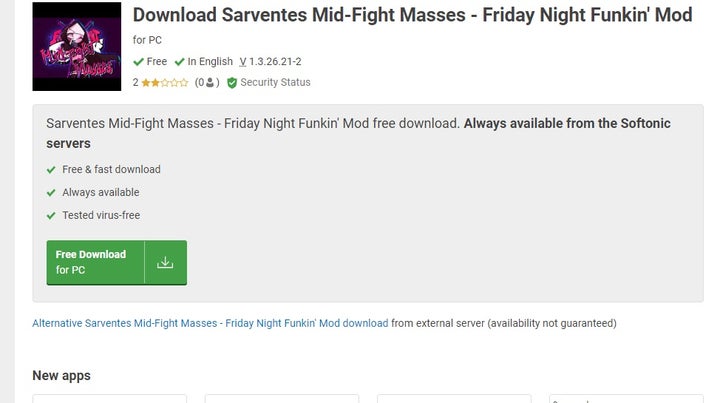
Task: Click the star rating icons
Action: coord(165,83)
